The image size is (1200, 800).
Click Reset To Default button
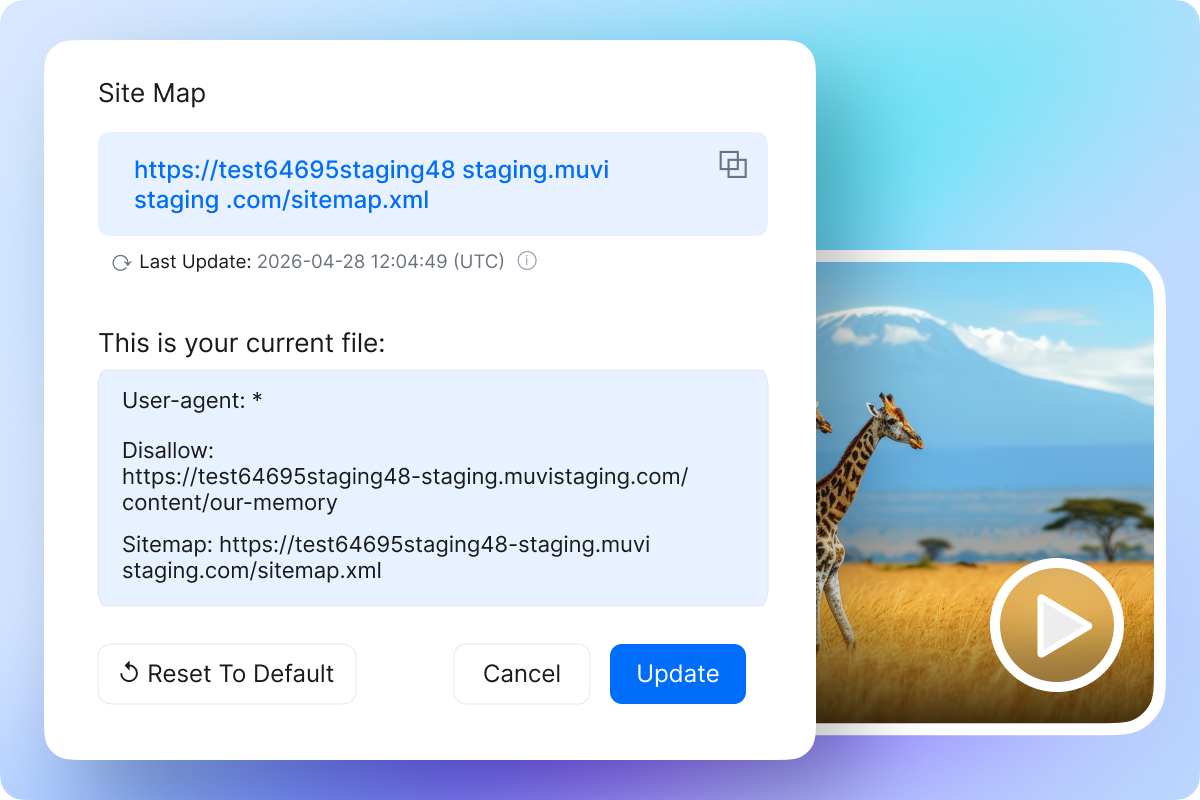227,674
